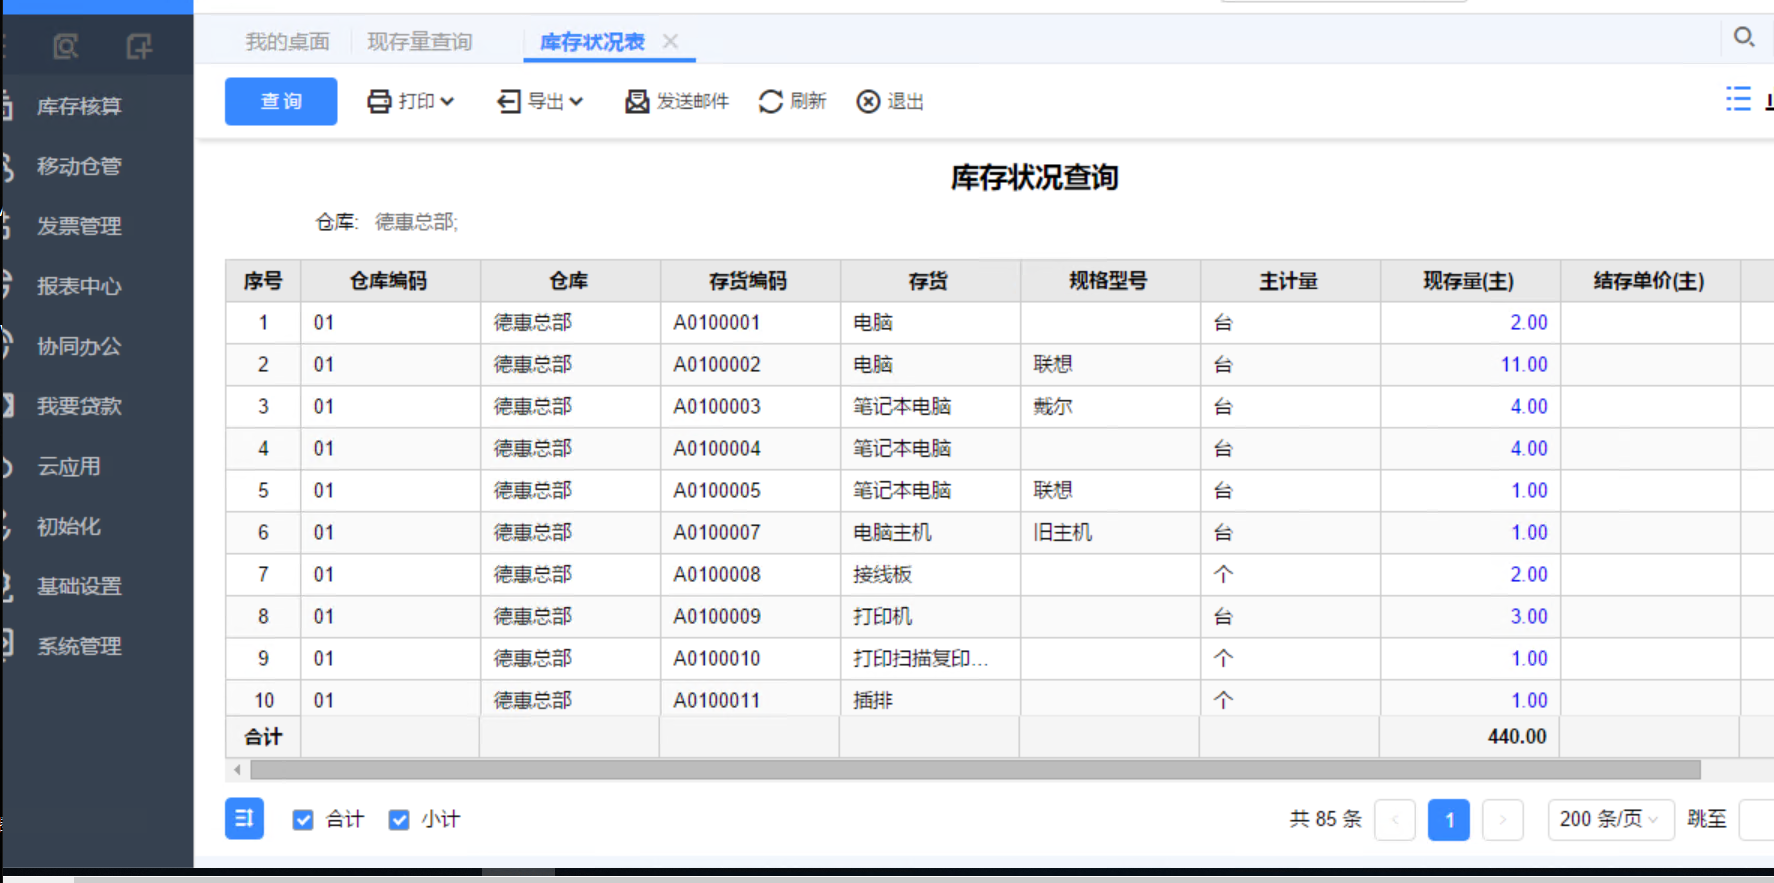Switch to the 我的桌面 tab
1774x883 pixels.
click(288, 42)
